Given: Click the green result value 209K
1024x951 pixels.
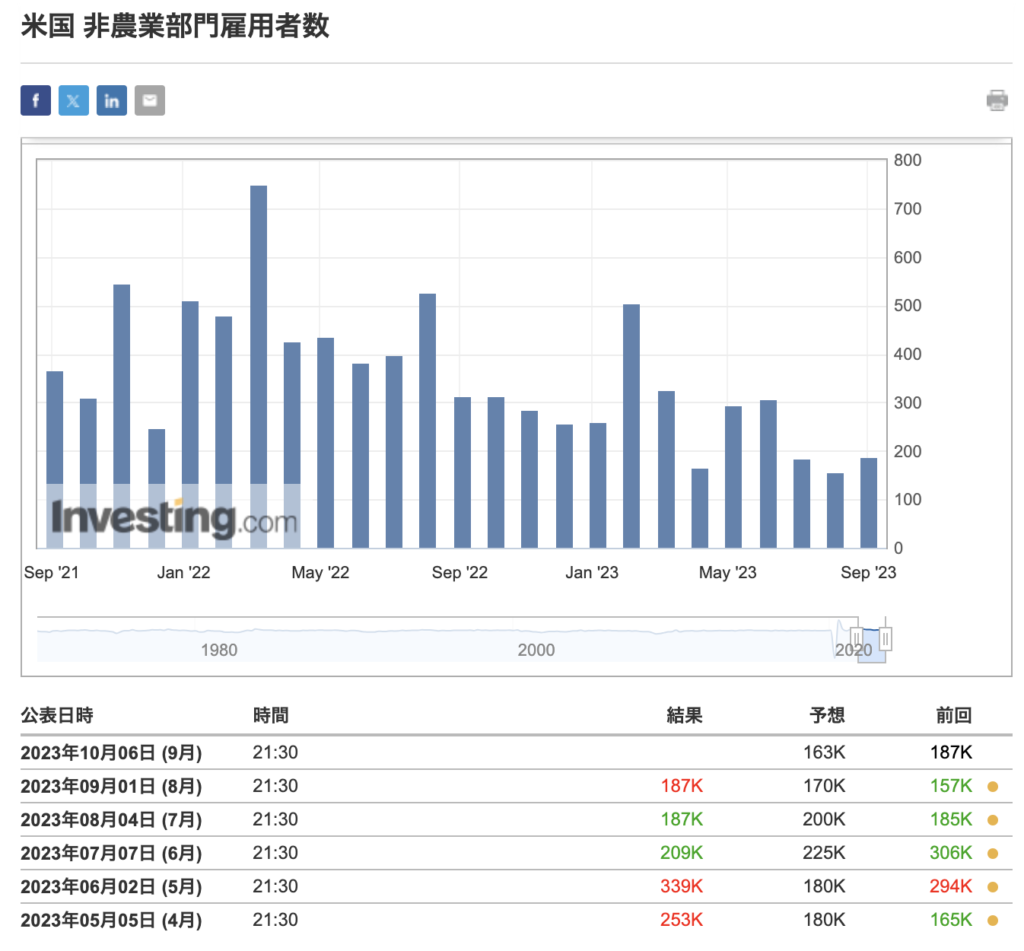Looking at the screenshot, I should (681, 852).
